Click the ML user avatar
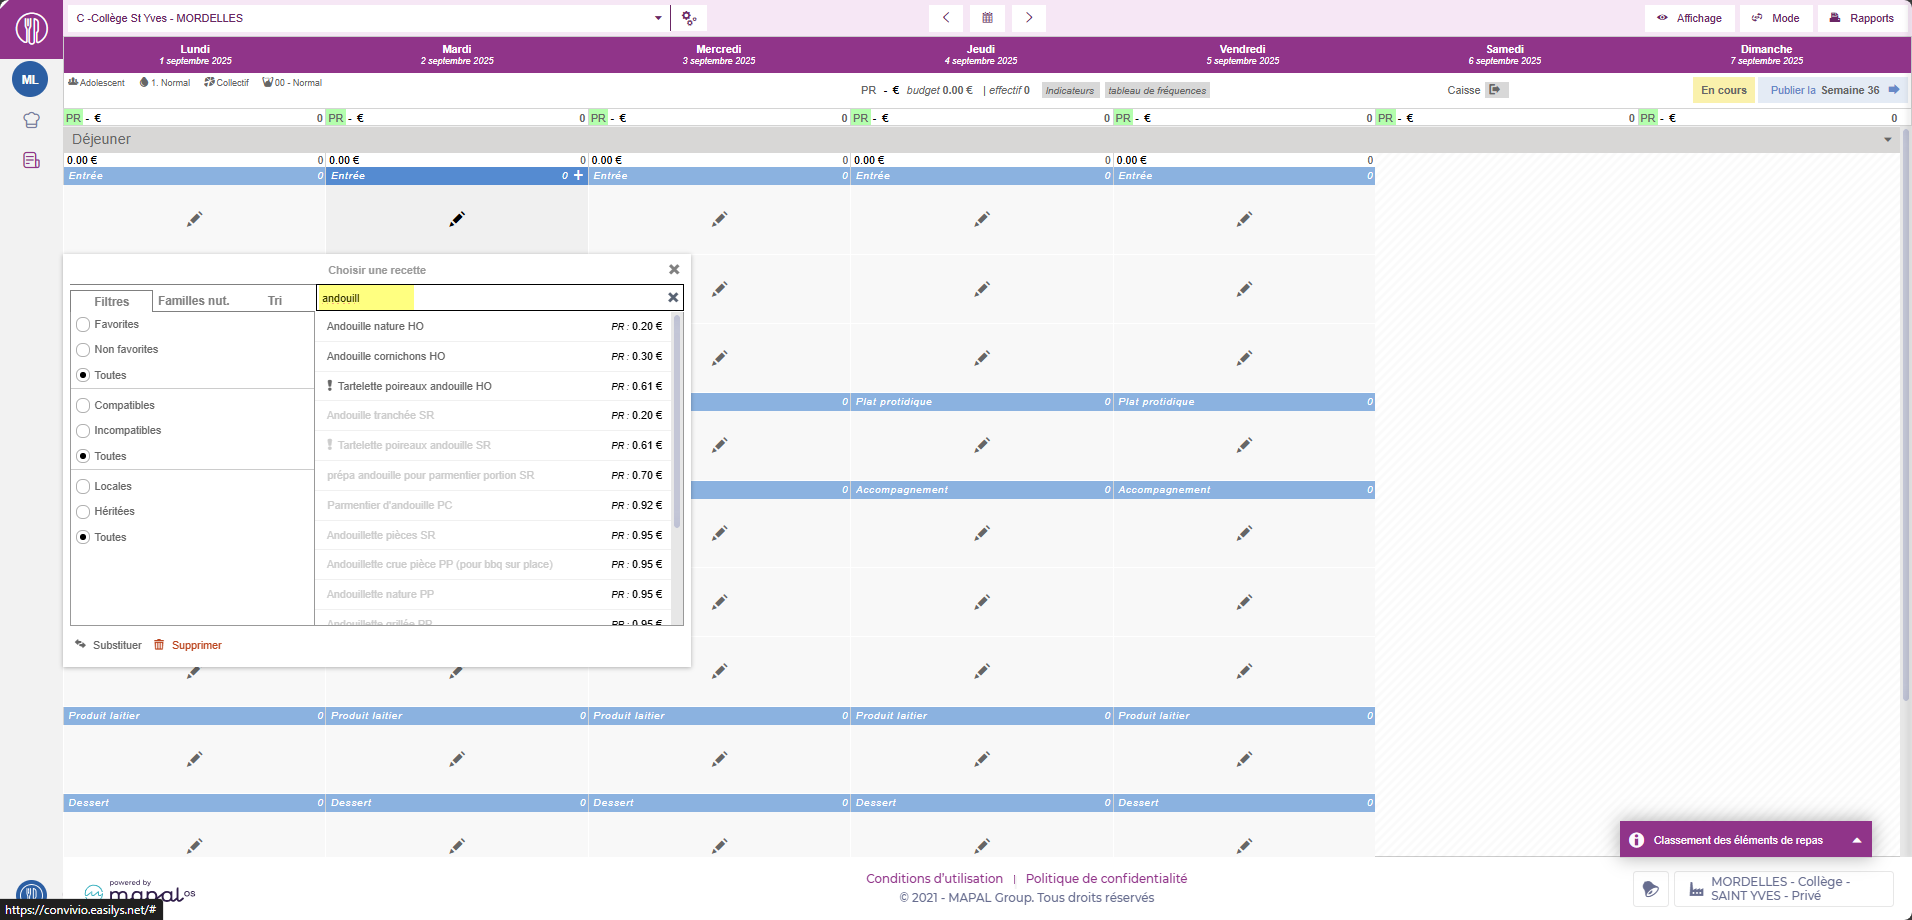This screenshot has height=920, width=1912. (30, 79)
